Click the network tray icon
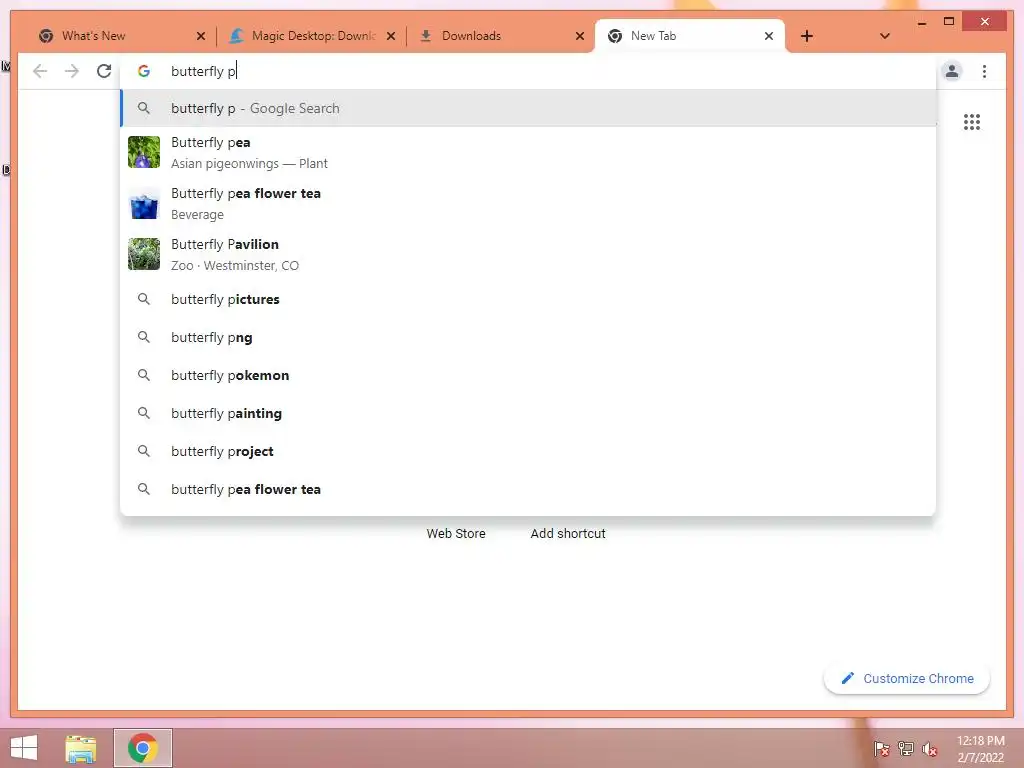The height and width of the screenshot is (768, 1024). [x=906, y=749]
